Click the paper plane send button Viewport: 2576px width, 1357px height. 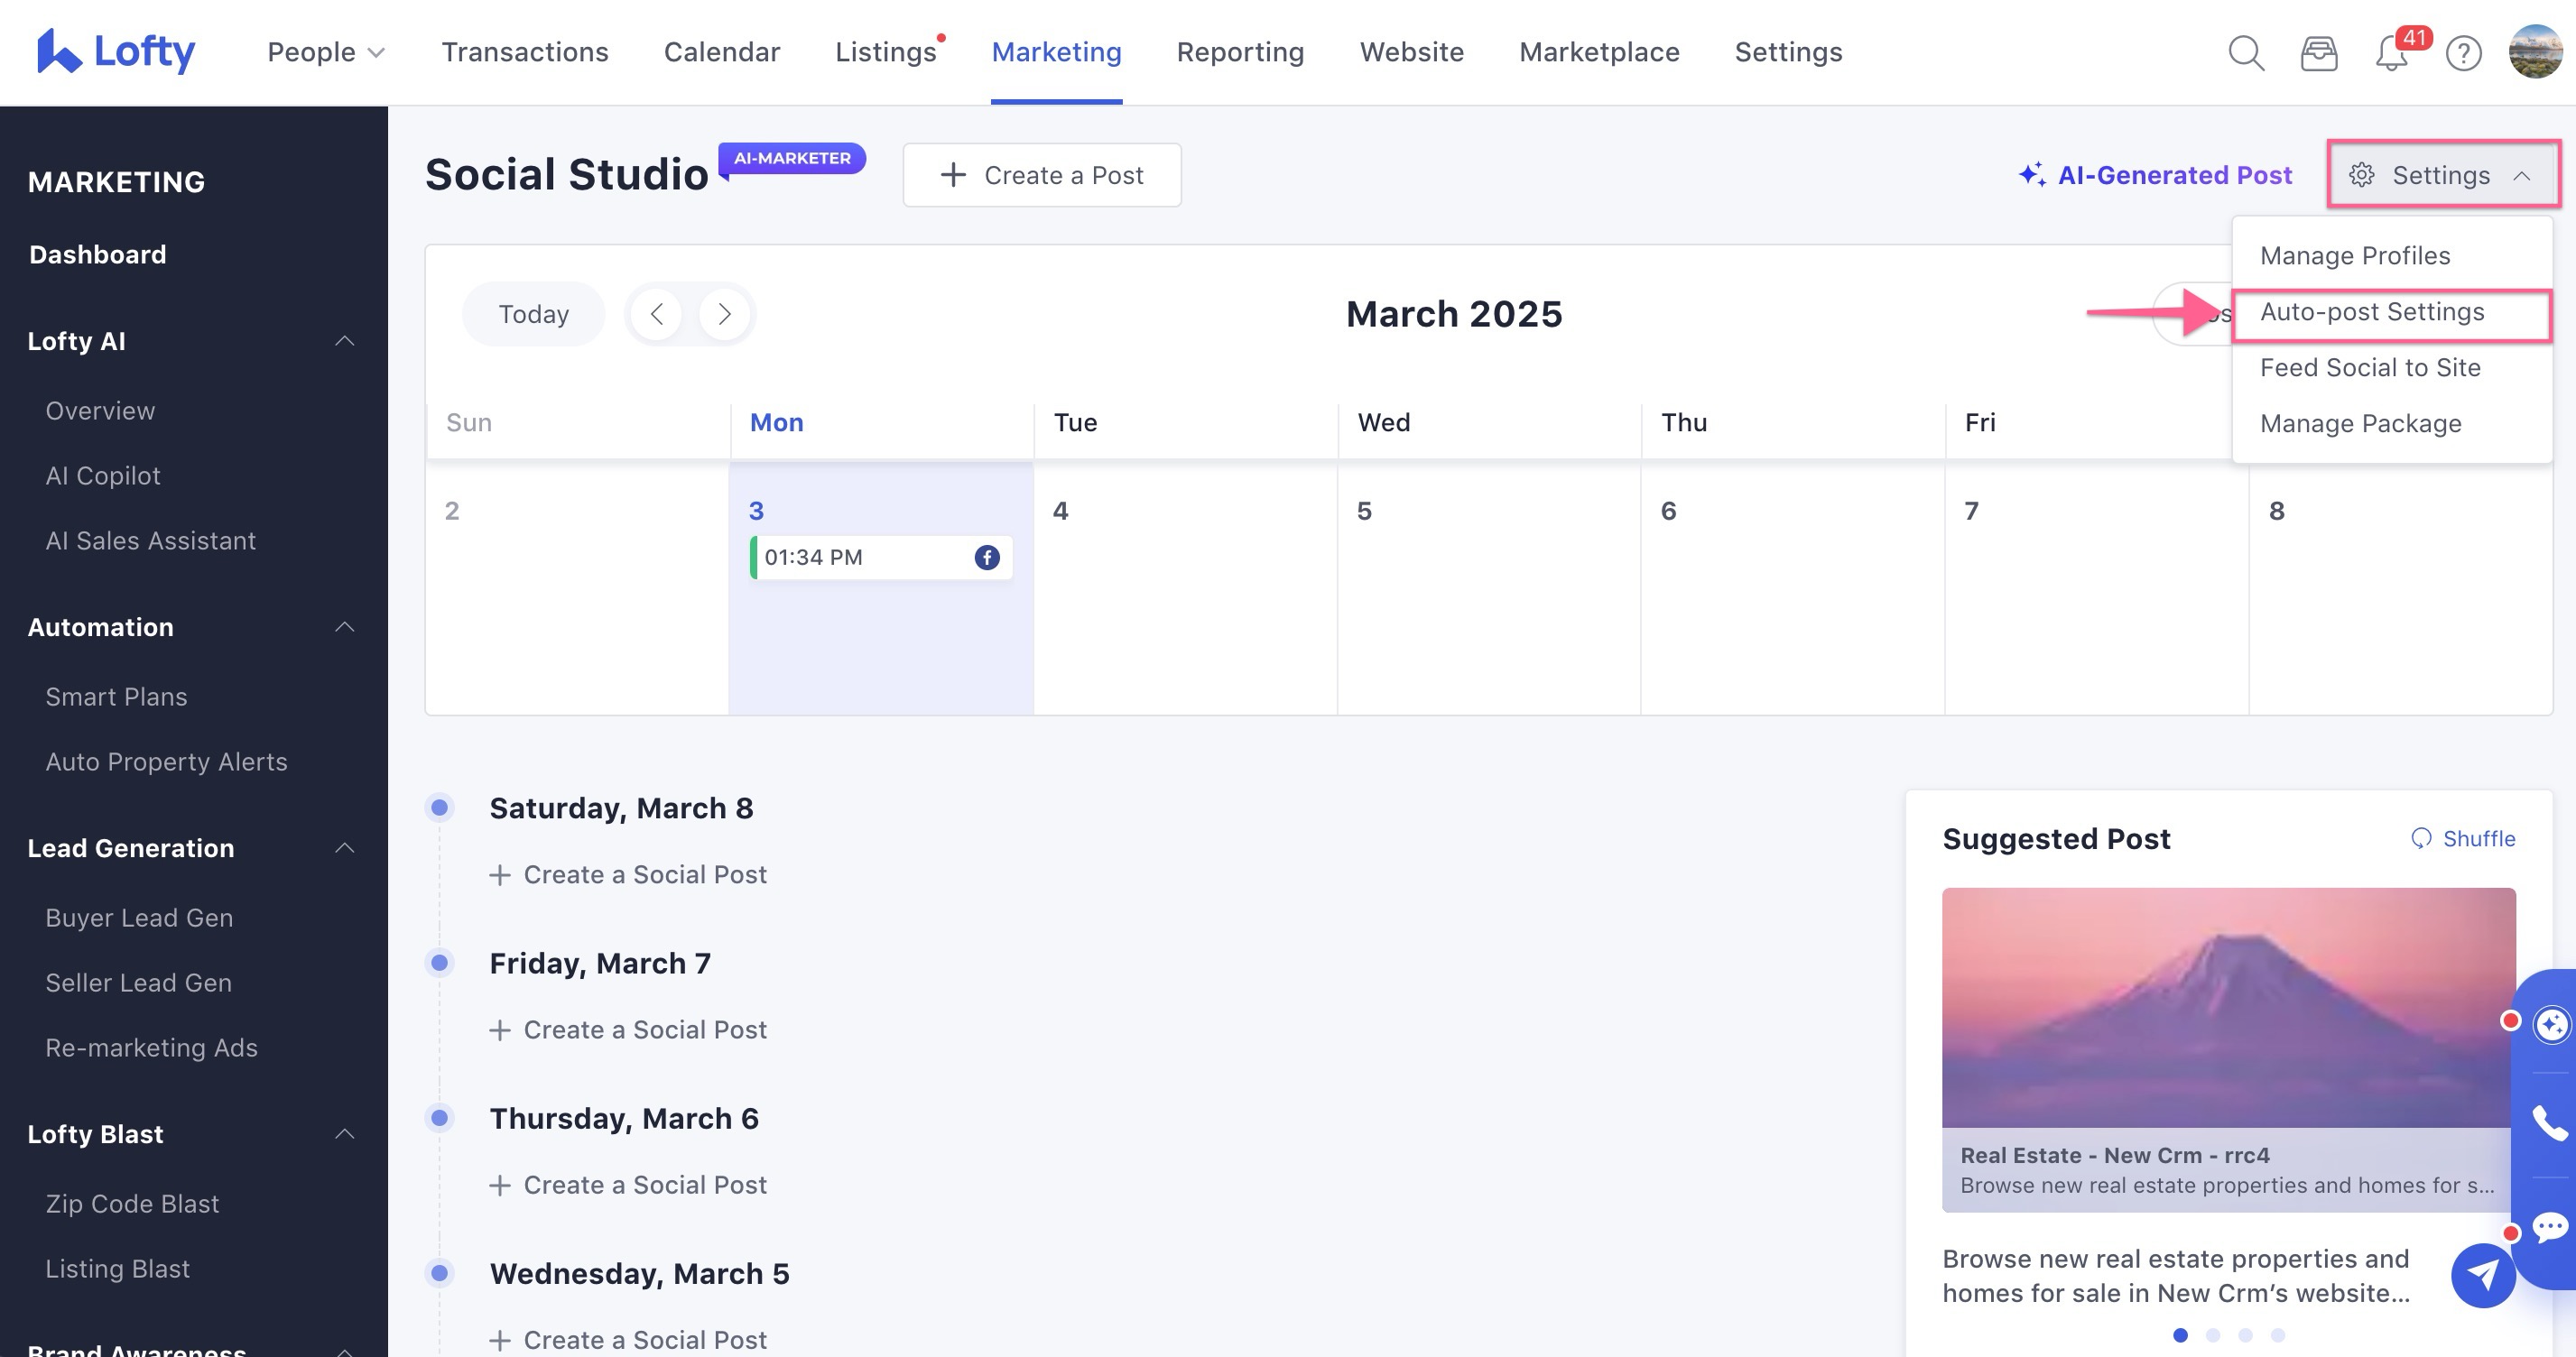(2483, 1274)
